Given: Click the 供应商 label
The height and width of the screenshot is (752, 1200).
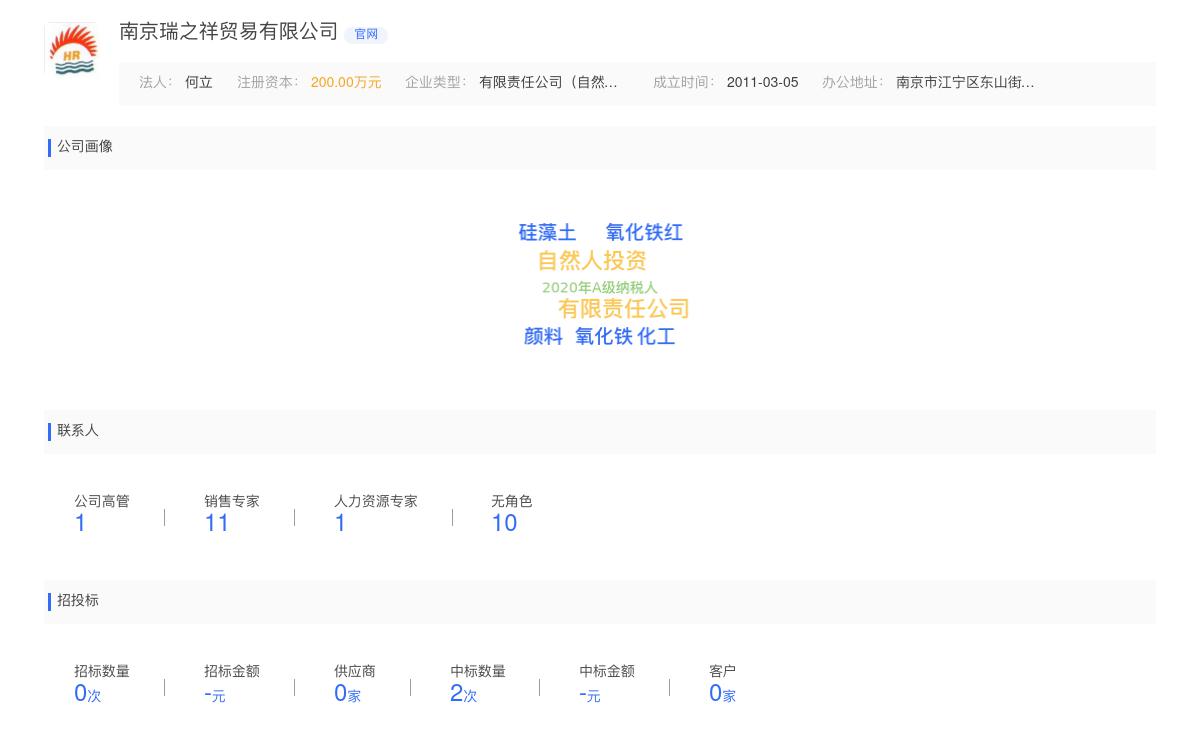Looking at the screenshot, I should pyautogui.click(x=355, y=672).
